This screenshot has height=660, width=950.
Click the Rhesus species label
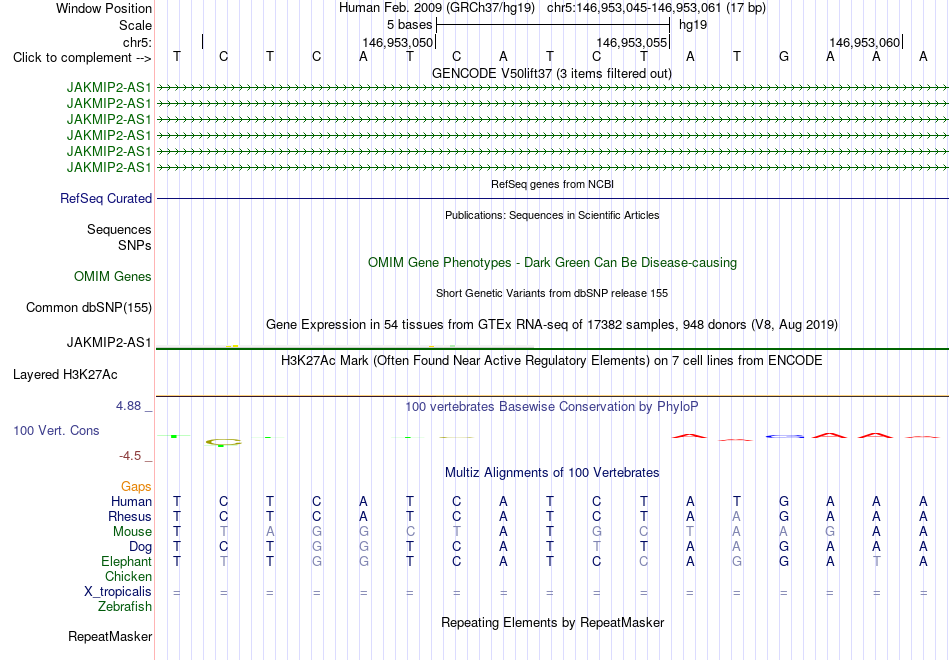point(130,517)
